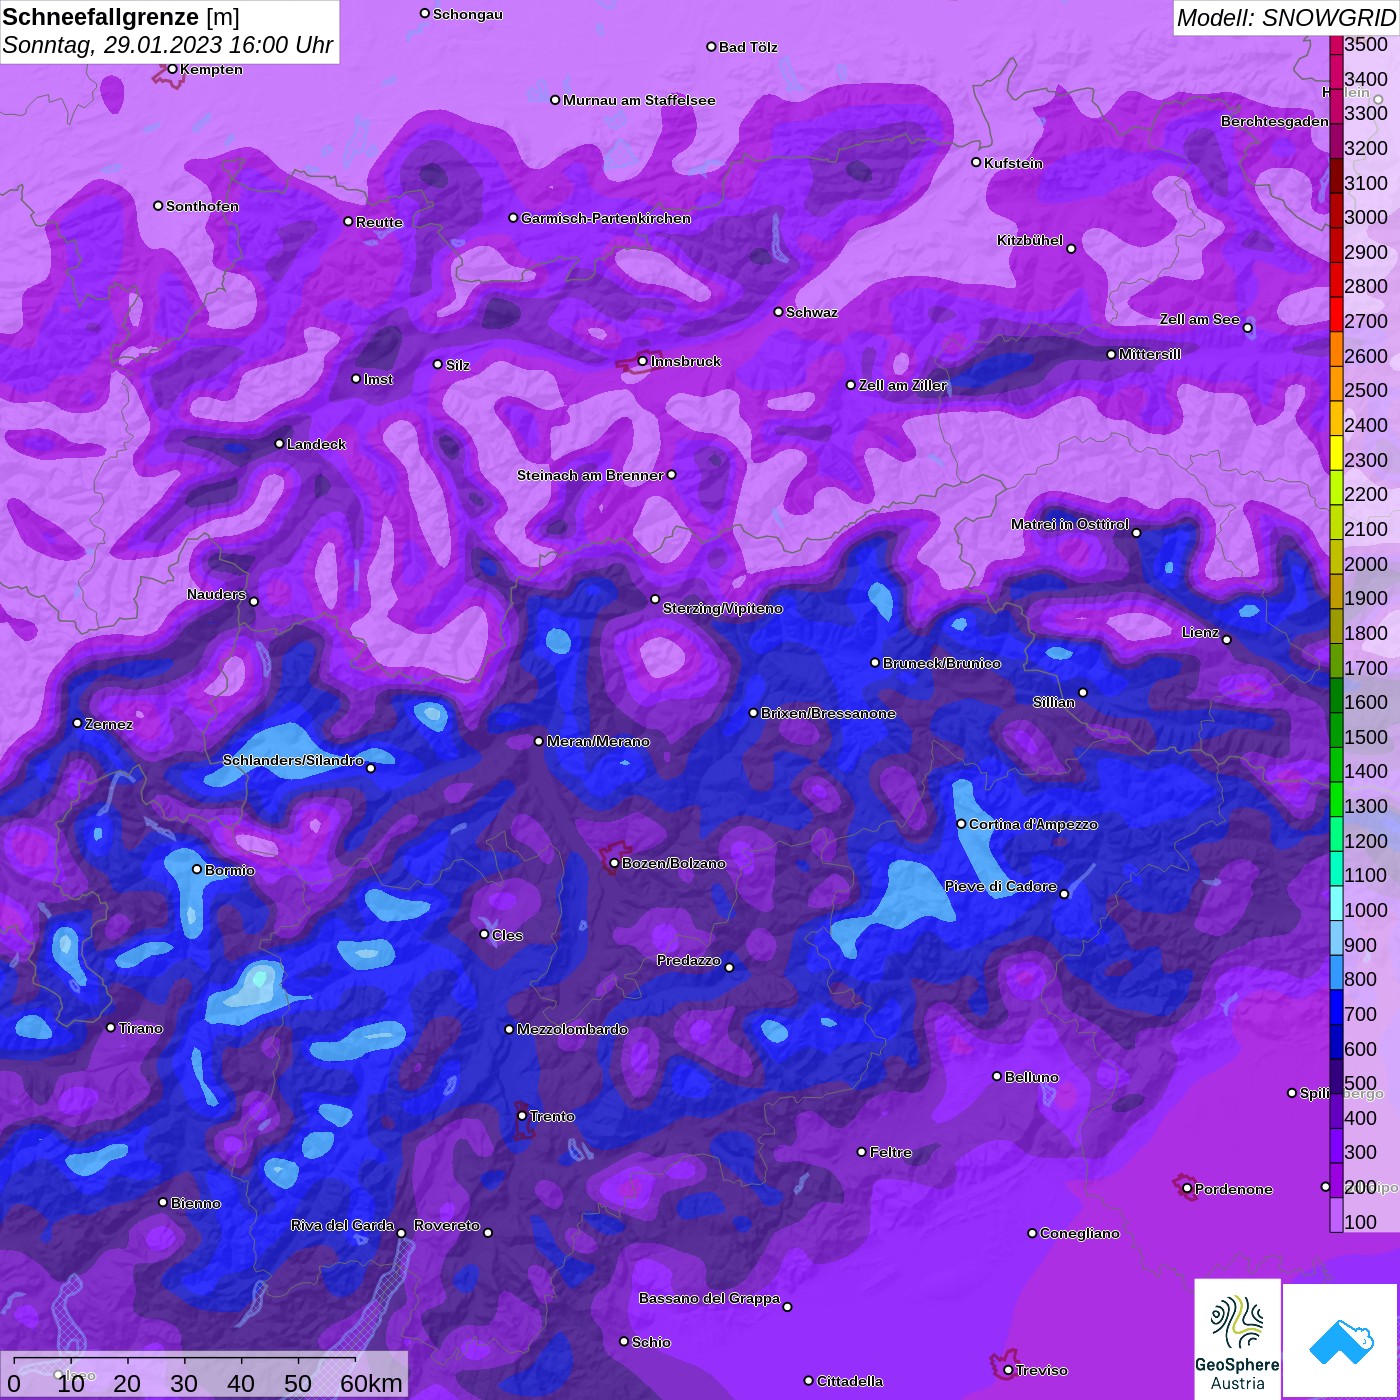Click the Sonthofen label

(x=202, y=206)
